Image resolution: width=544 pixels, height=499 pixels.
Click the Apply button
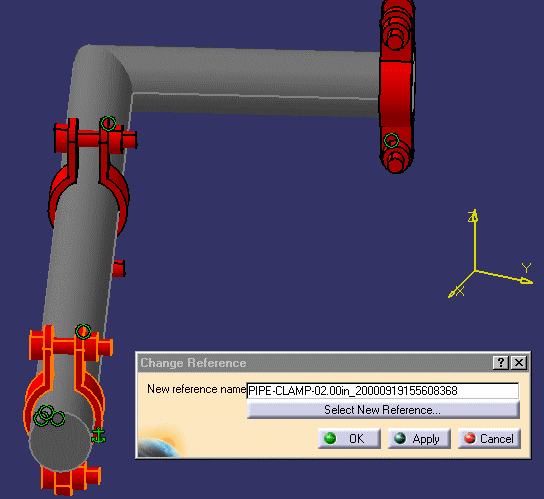419,439
